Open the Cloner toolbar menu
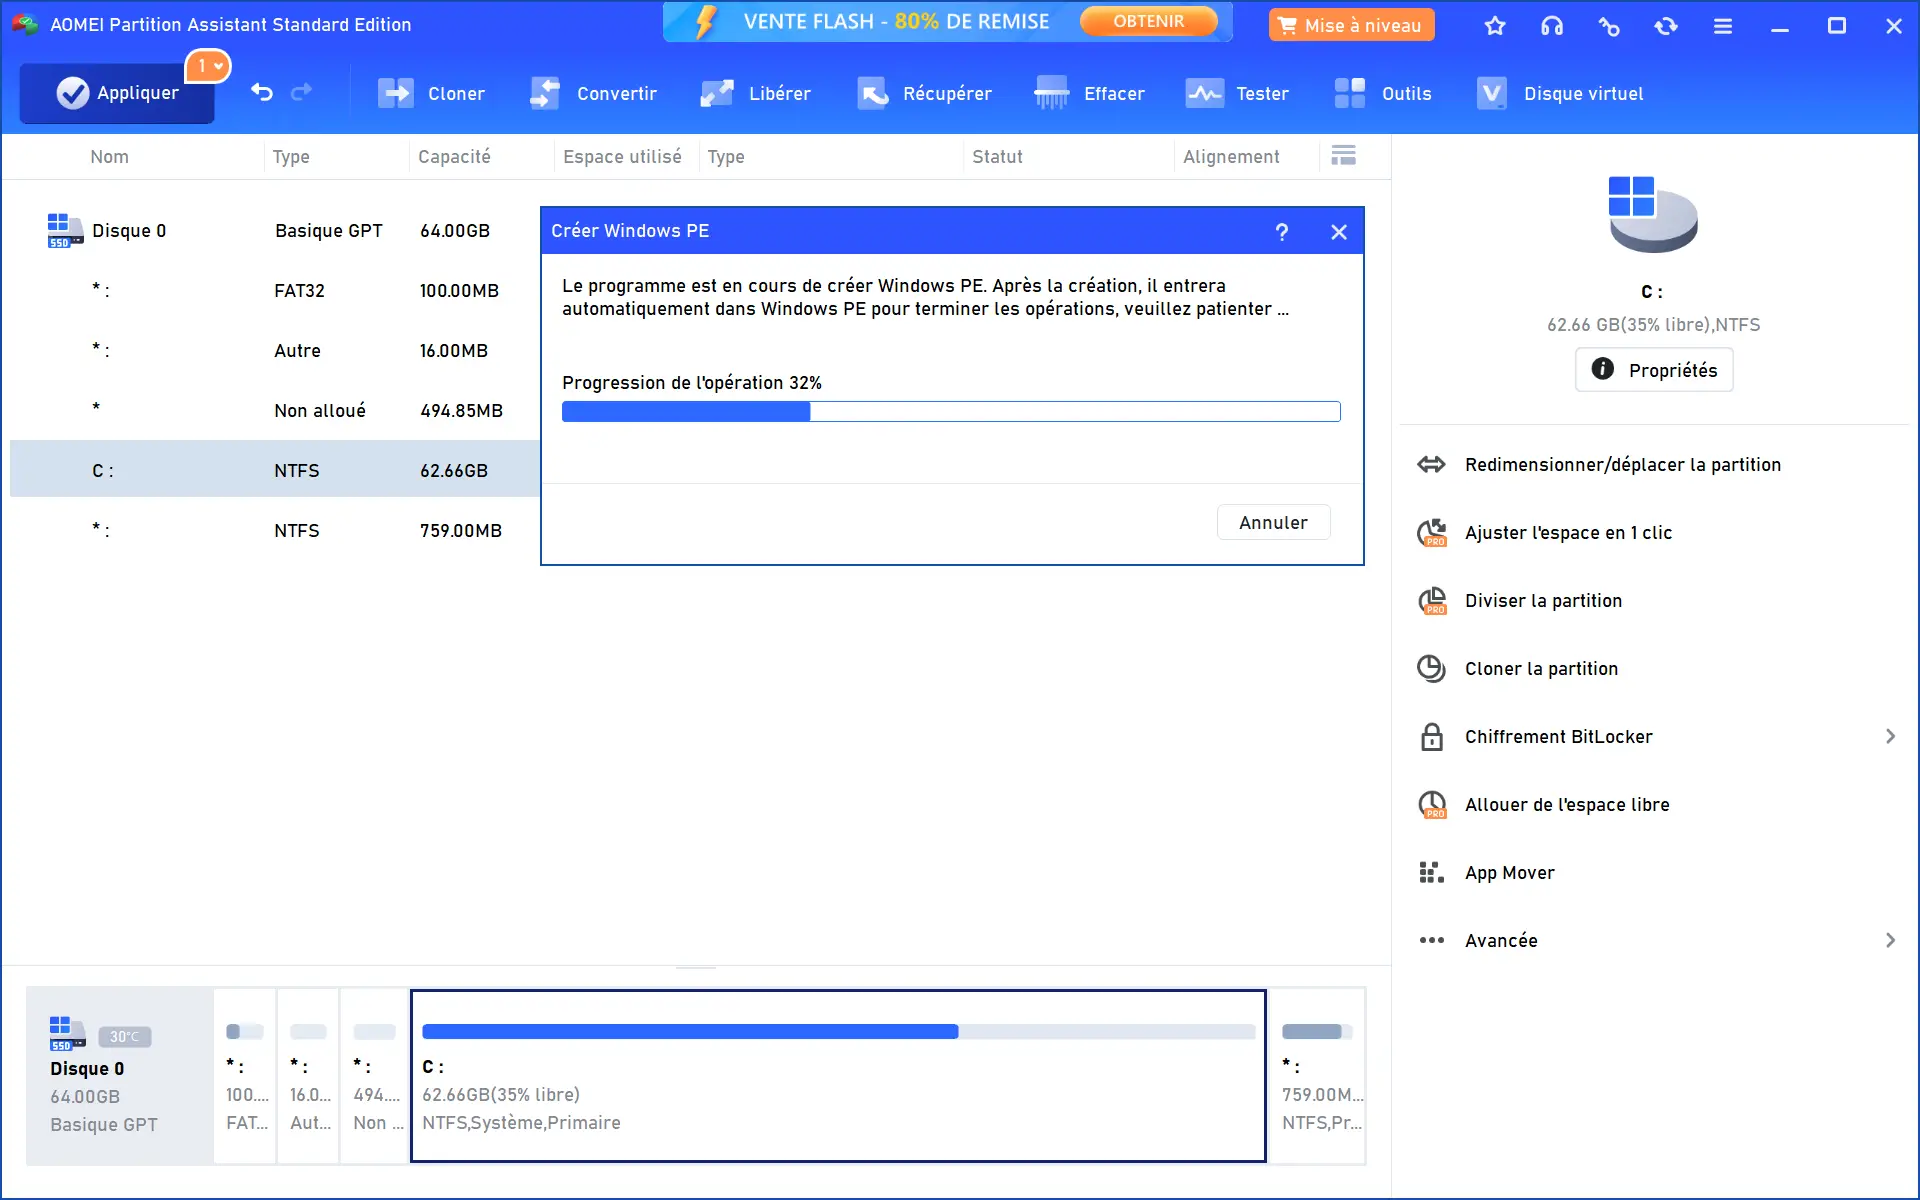The height and width of the screenshot is (1200, 1920). (x=432, y=93)
